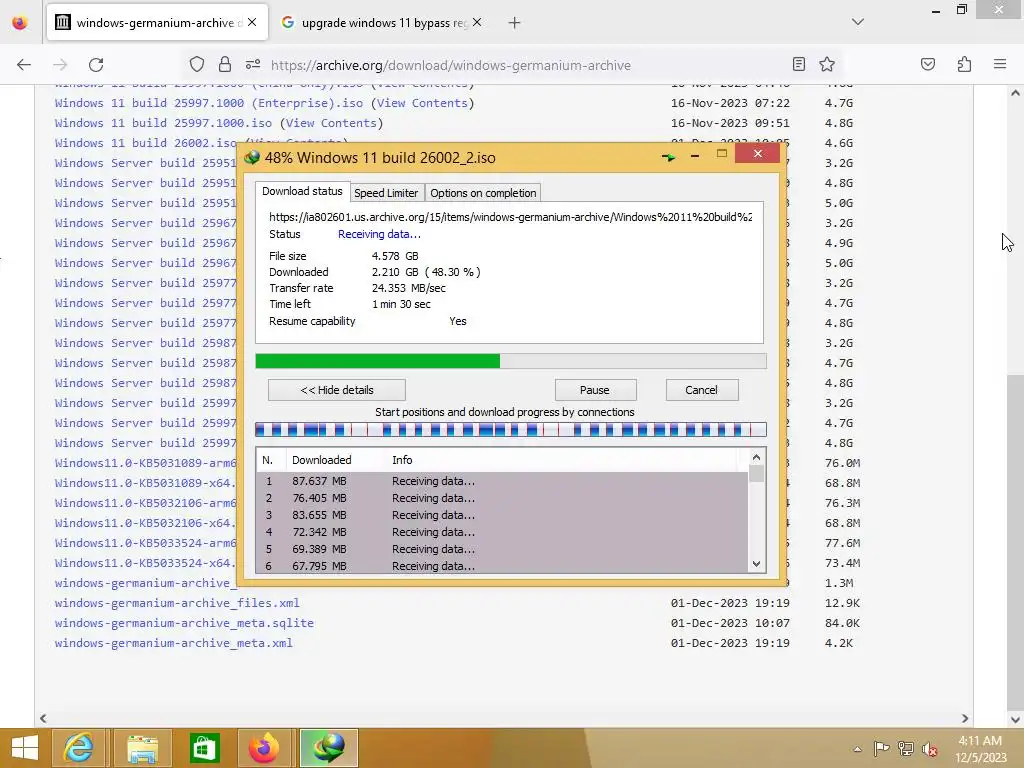Image resolution: width=1024 pixels, height=768 pixels.
Task: Open windows-germanium-archive_meta.xml link
Action: pyautogui.click(x=174, y=643)
